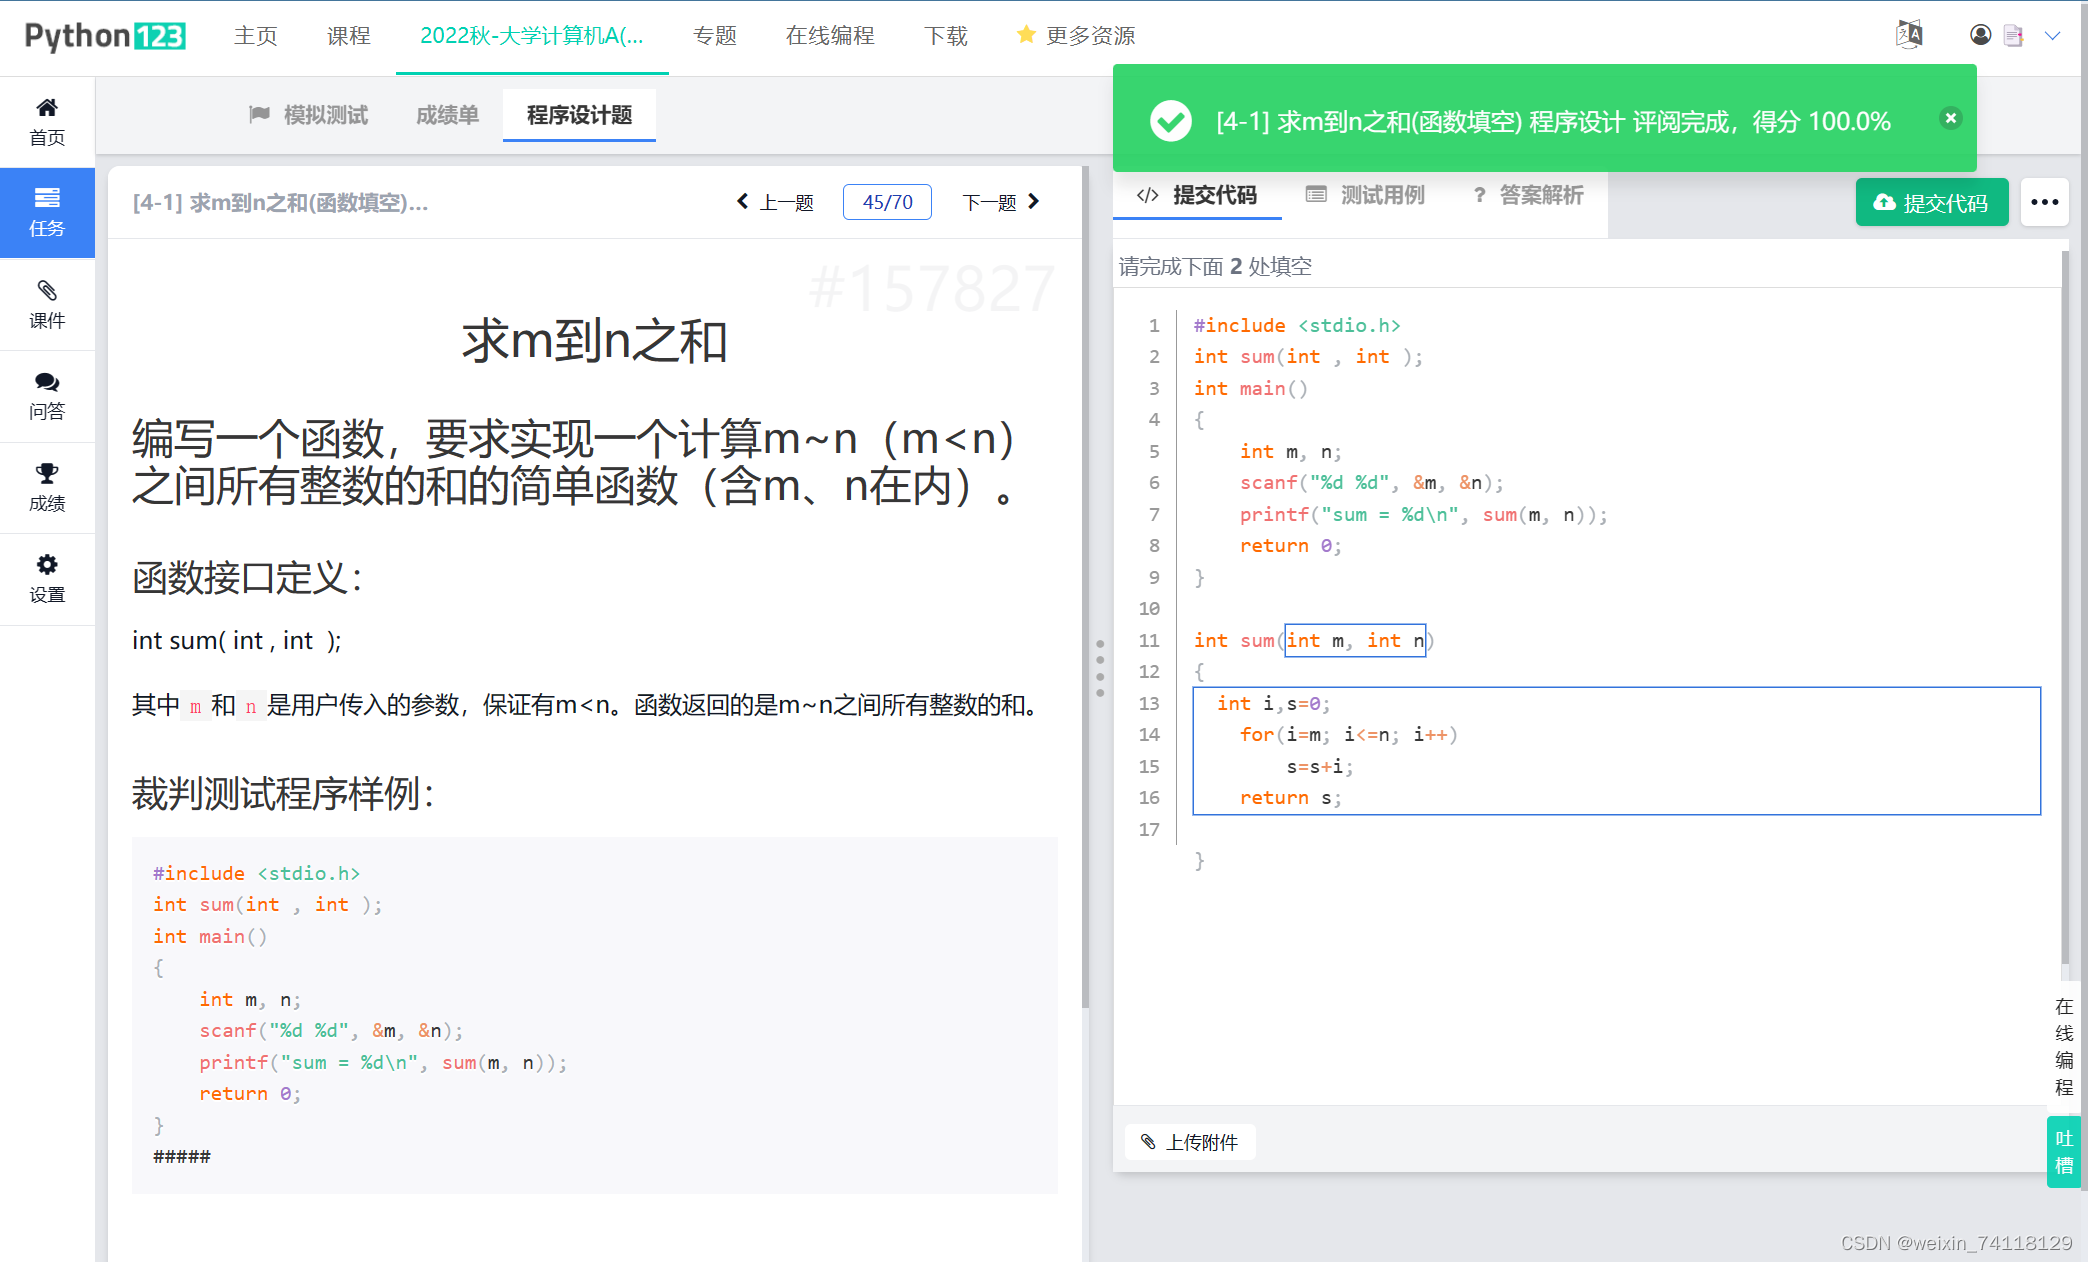Click the text 'int sum( int , int );'
The height and width of the screenshot is (1262, 2088).
[237, 640]
